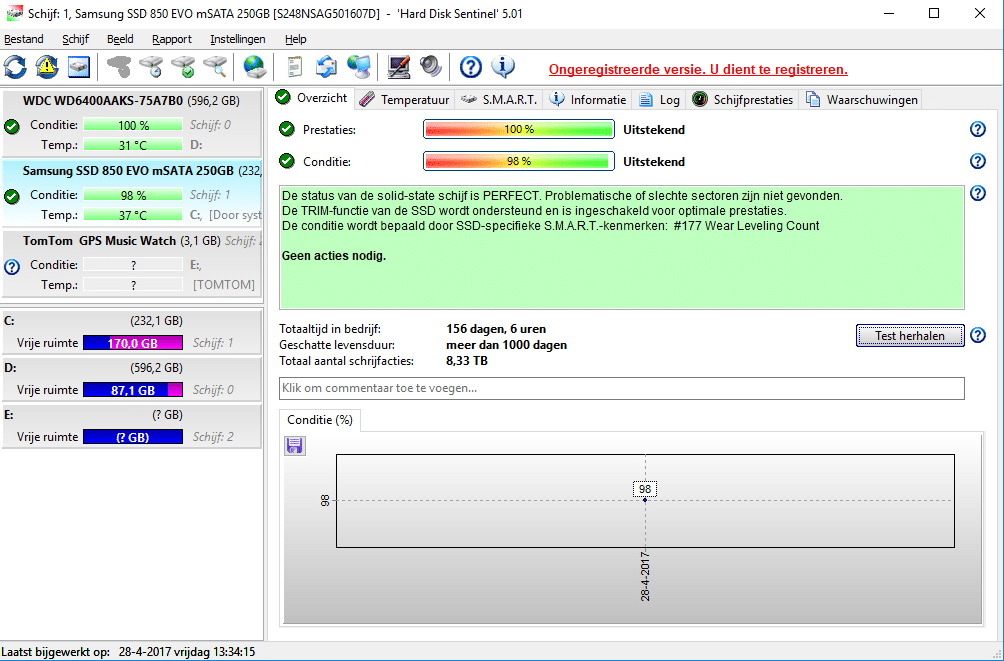The width and height of the screenshot is (1004, 661).
Task: Switch to the Temperatuur tab
Action: pos(405,99)
